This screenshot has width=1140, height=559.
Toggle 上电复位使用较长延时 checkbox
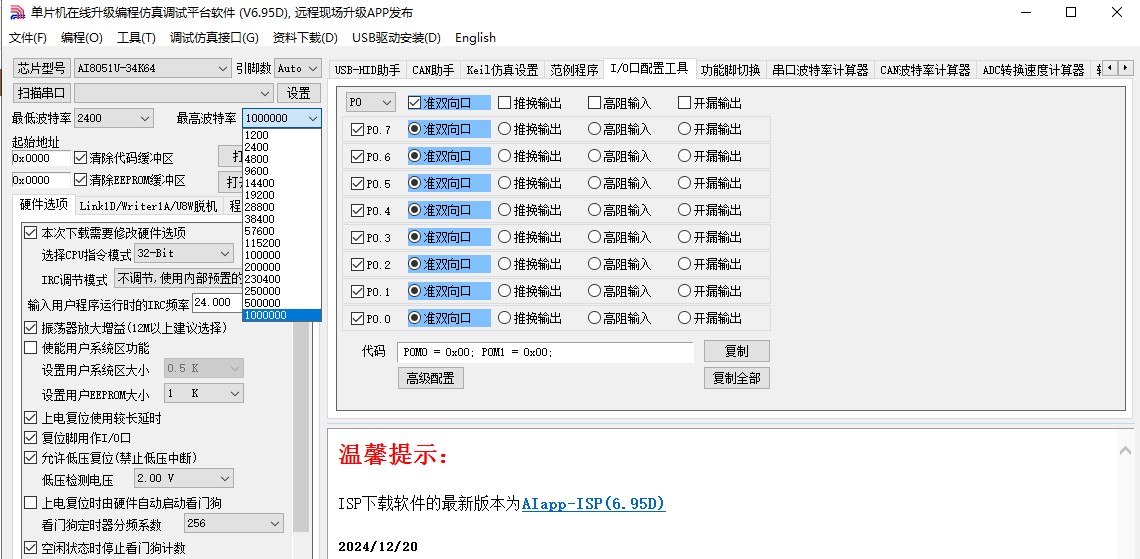point(31,418)
